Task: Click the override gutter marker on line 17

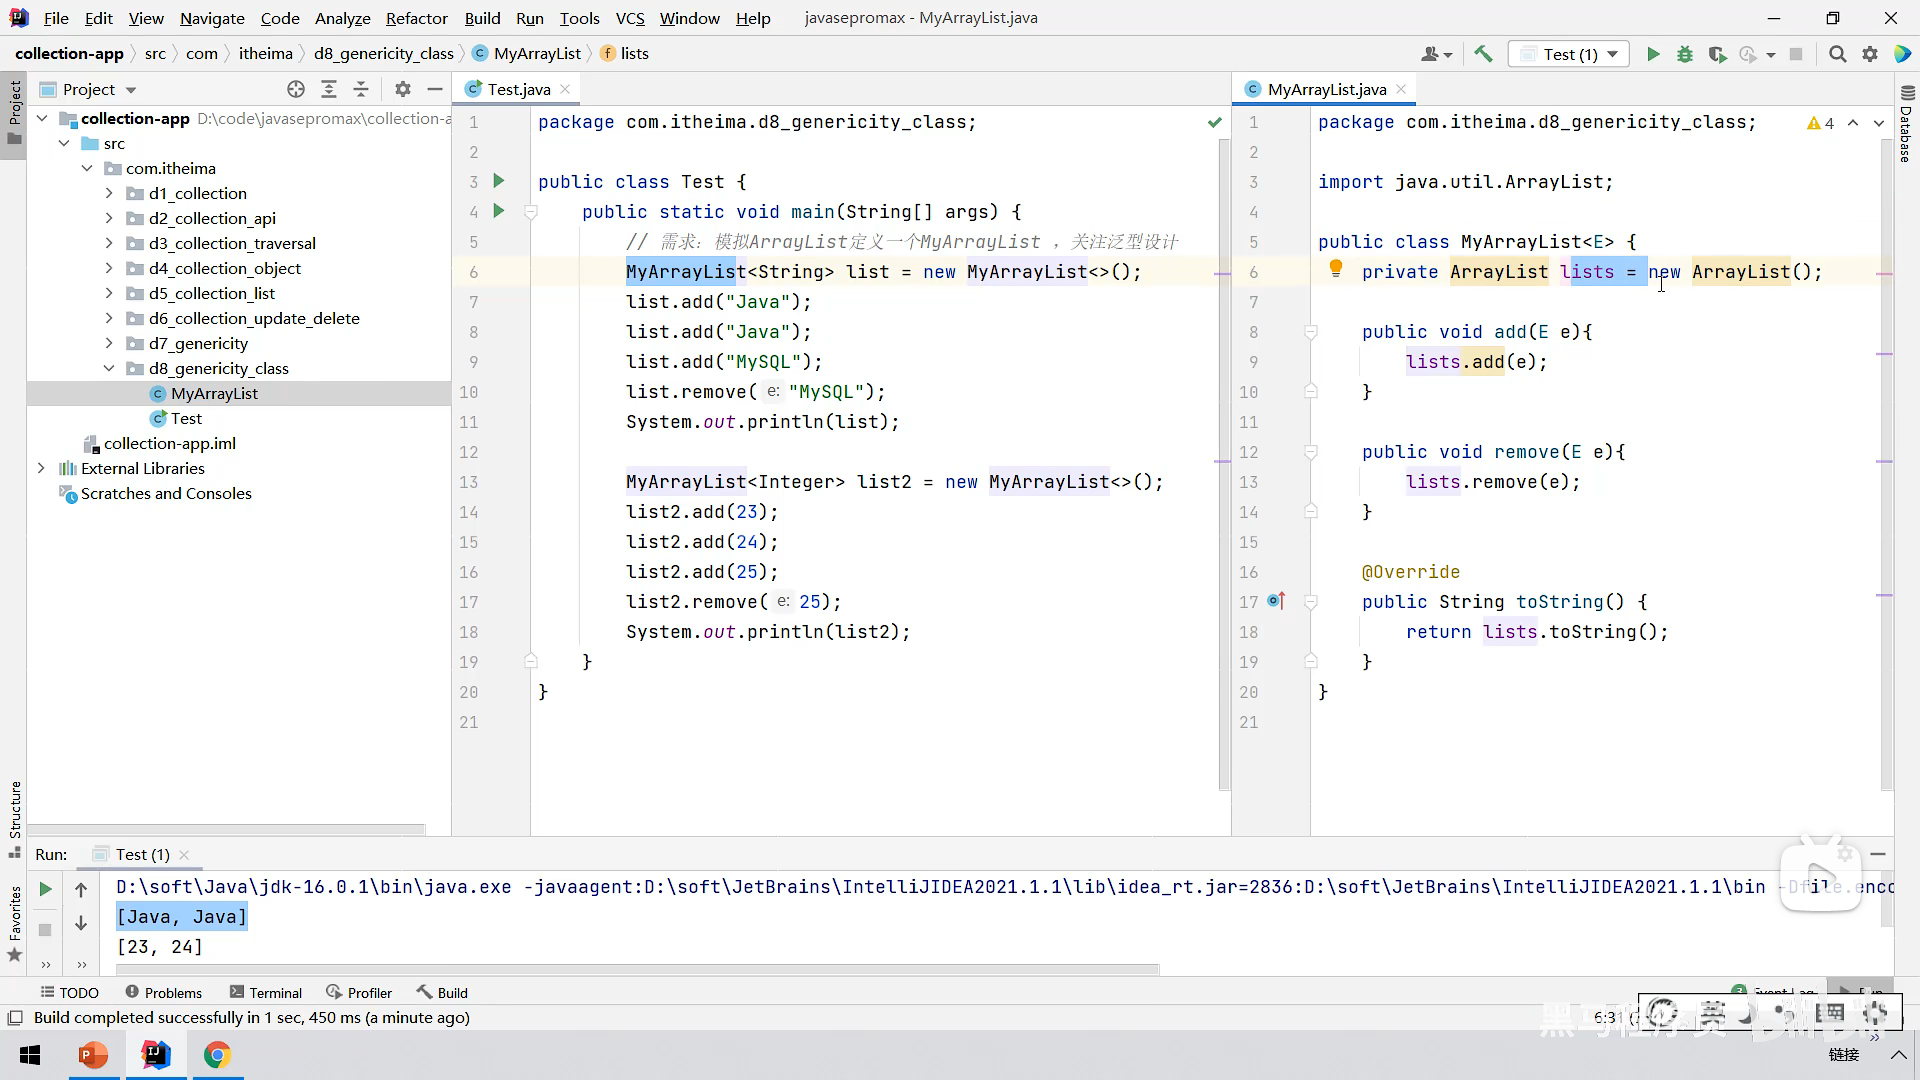Action: (x=1276, y=601)
